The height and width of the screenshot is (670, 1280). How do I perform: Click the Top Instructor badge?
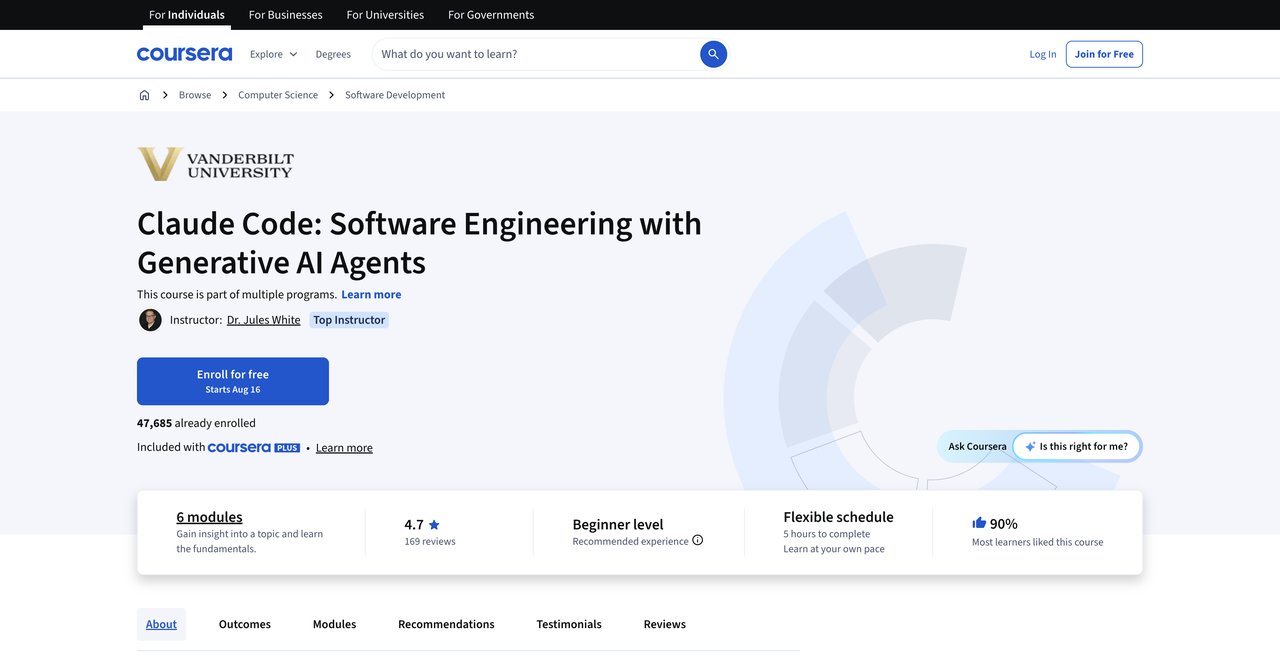(349, 320)
